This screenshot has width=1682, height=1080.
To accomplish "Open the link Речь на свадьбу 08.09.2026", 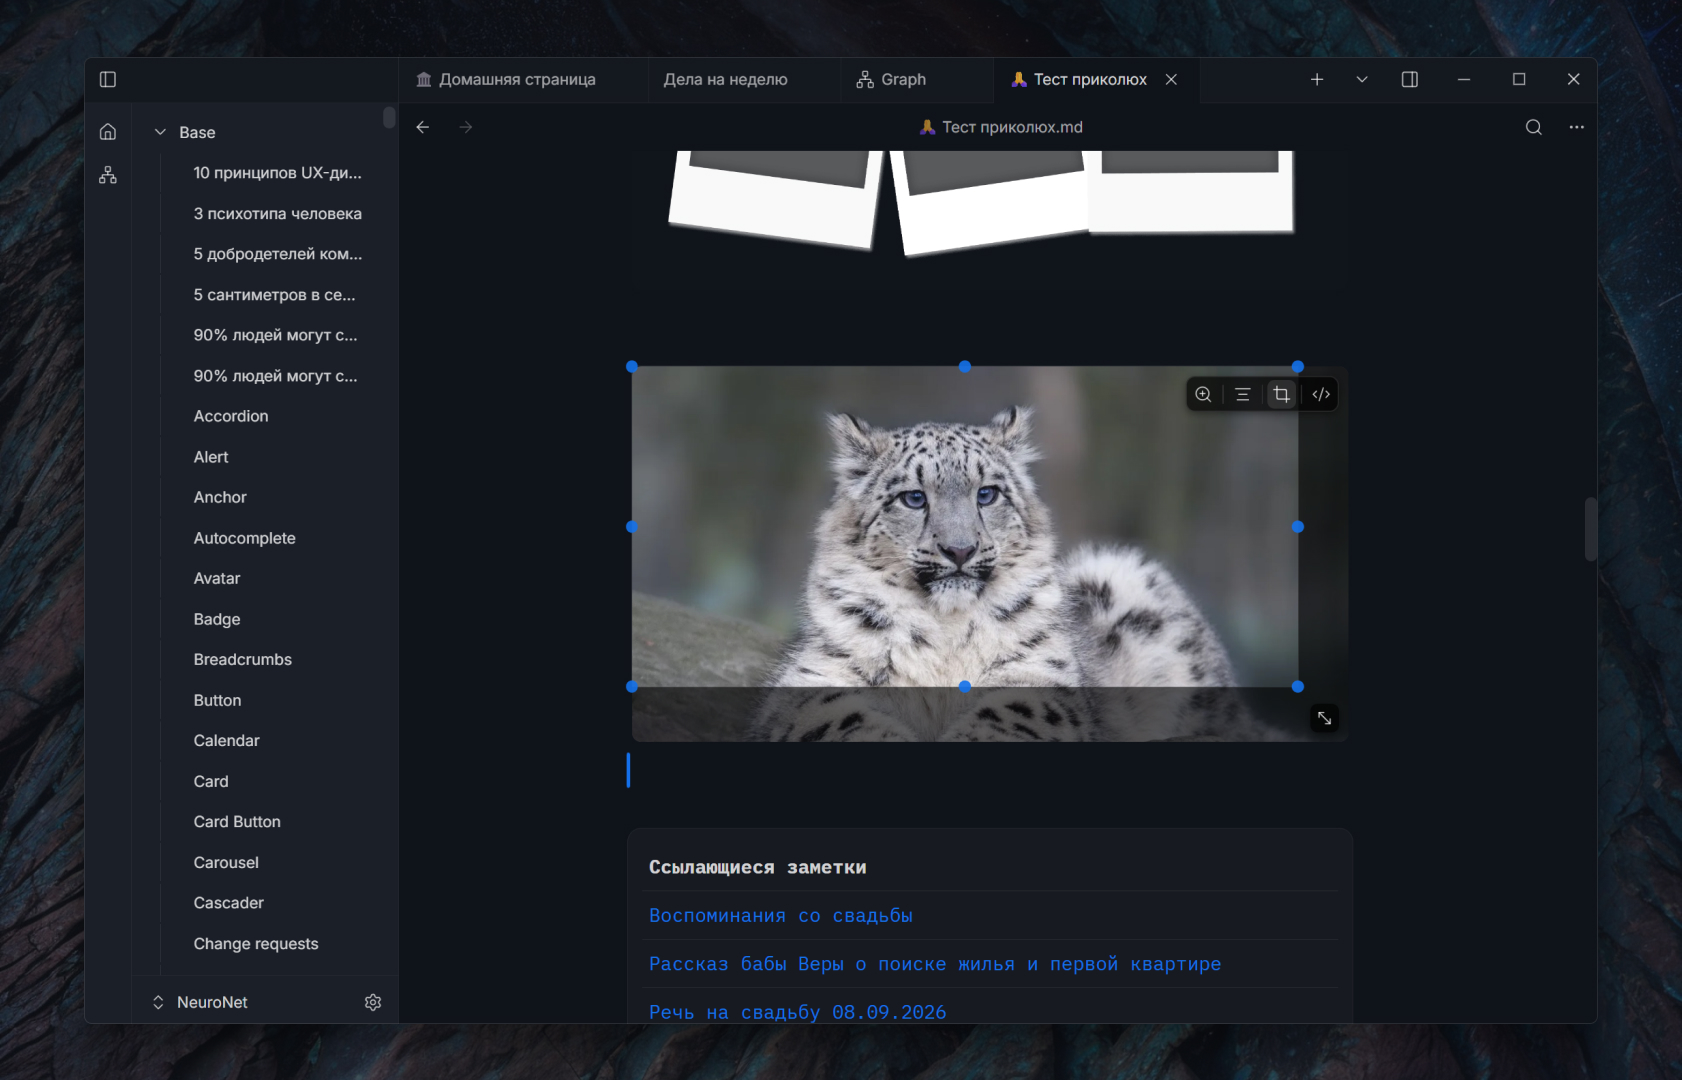I will (797, 1012).
